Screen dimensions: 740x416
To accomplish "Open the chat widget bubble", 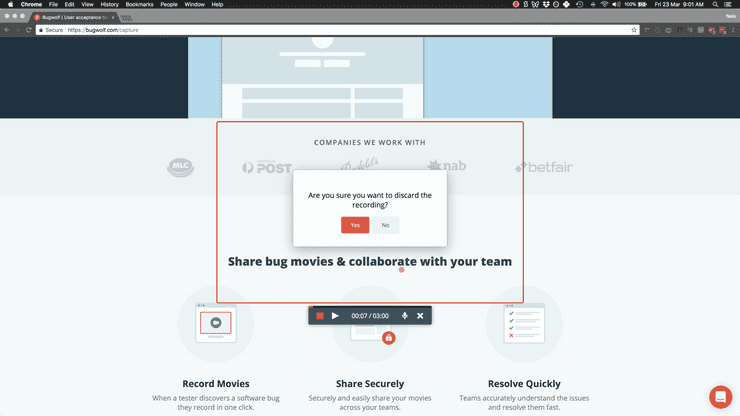I will (x=720, y=397).
